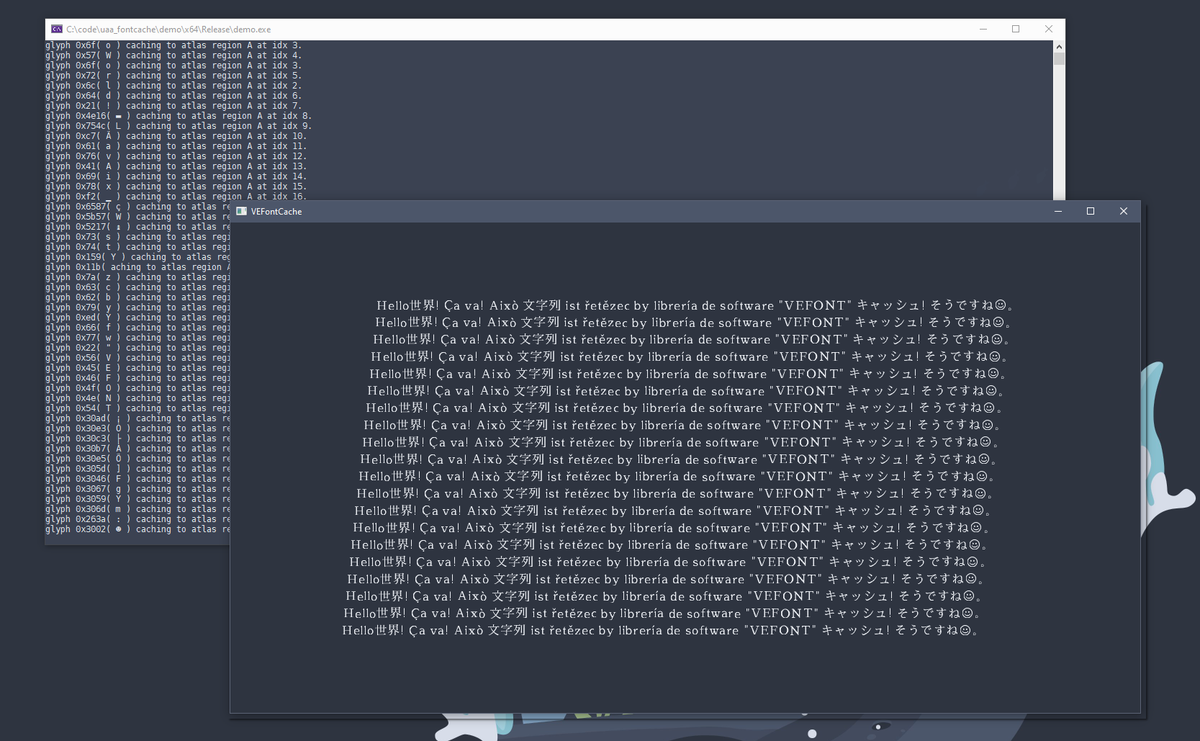Click console line starting glyph 0x5b57
1200x741 pixels.
point(138,216)
